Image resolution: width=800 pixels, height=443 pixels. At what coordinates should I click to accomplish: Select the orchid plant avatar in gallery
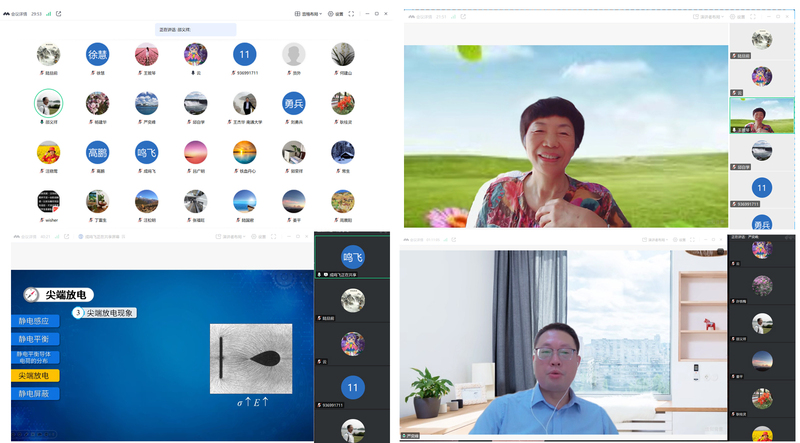click(x=342, y=54)
